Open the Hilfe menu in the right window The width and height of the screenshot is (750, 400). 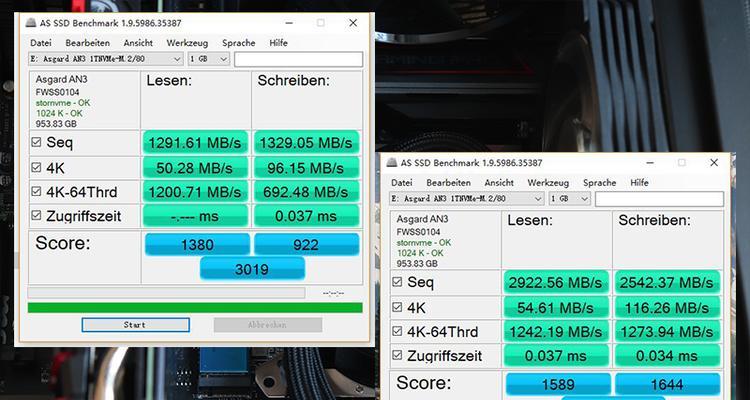[x=640, y=183]
